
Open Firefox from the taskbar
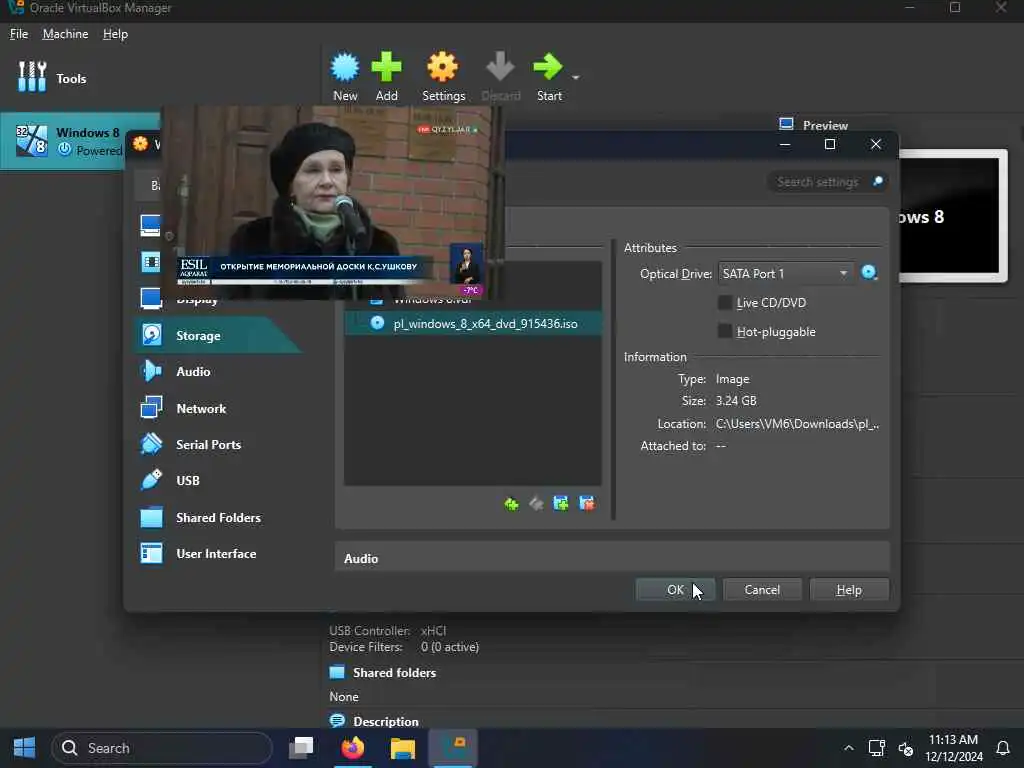[x=353, y=748]
